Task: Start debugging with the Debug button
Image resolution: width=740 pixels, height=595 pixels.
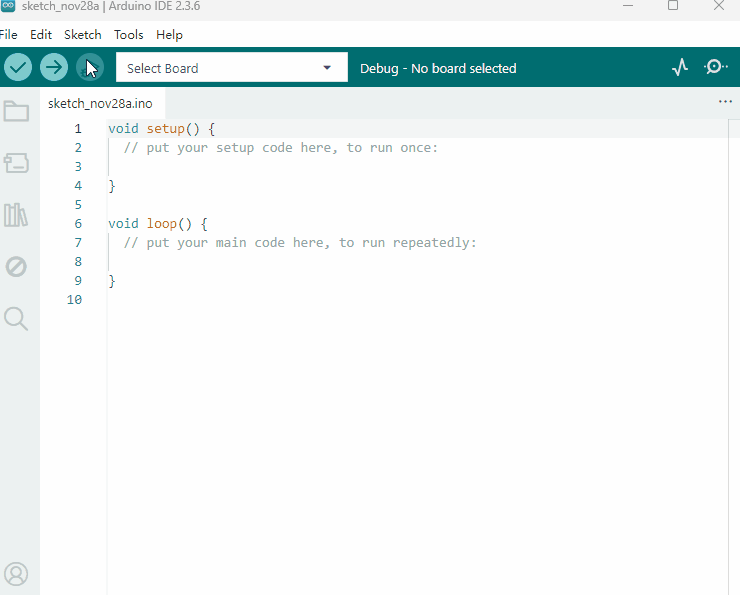Action: (x=90, y=67)
